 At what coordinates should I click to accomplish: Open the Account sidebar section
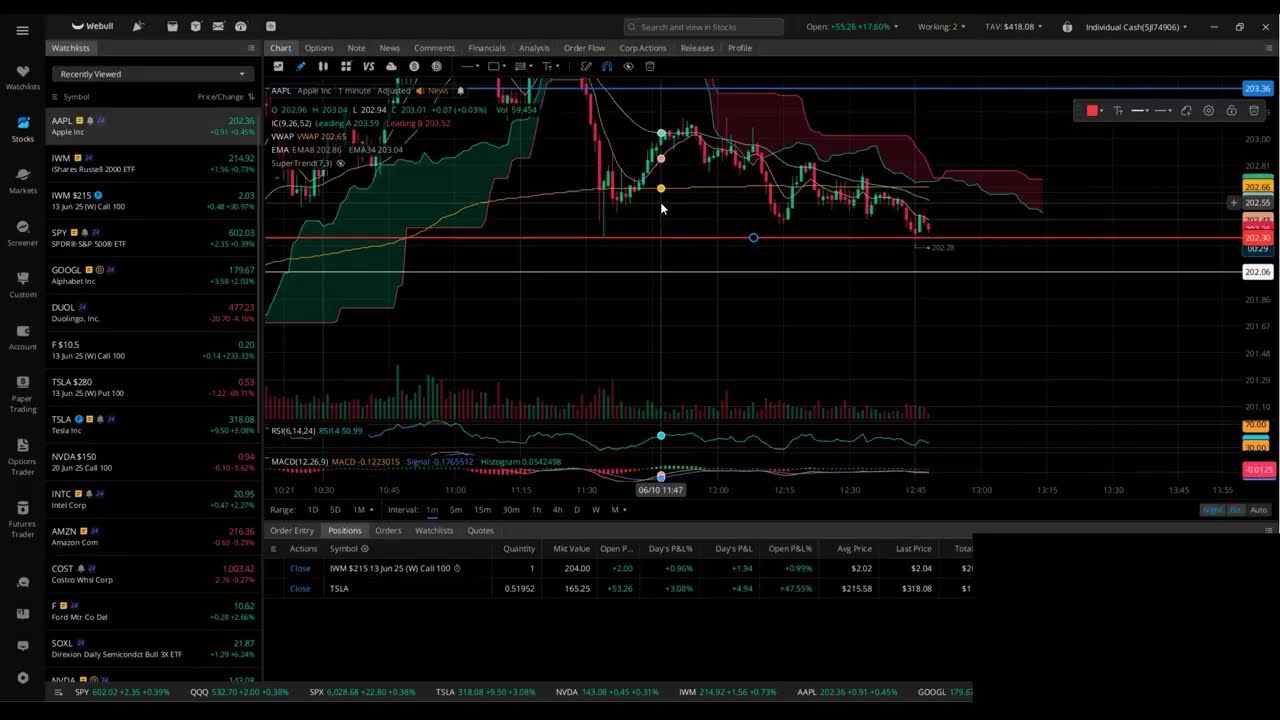(23, 336)
